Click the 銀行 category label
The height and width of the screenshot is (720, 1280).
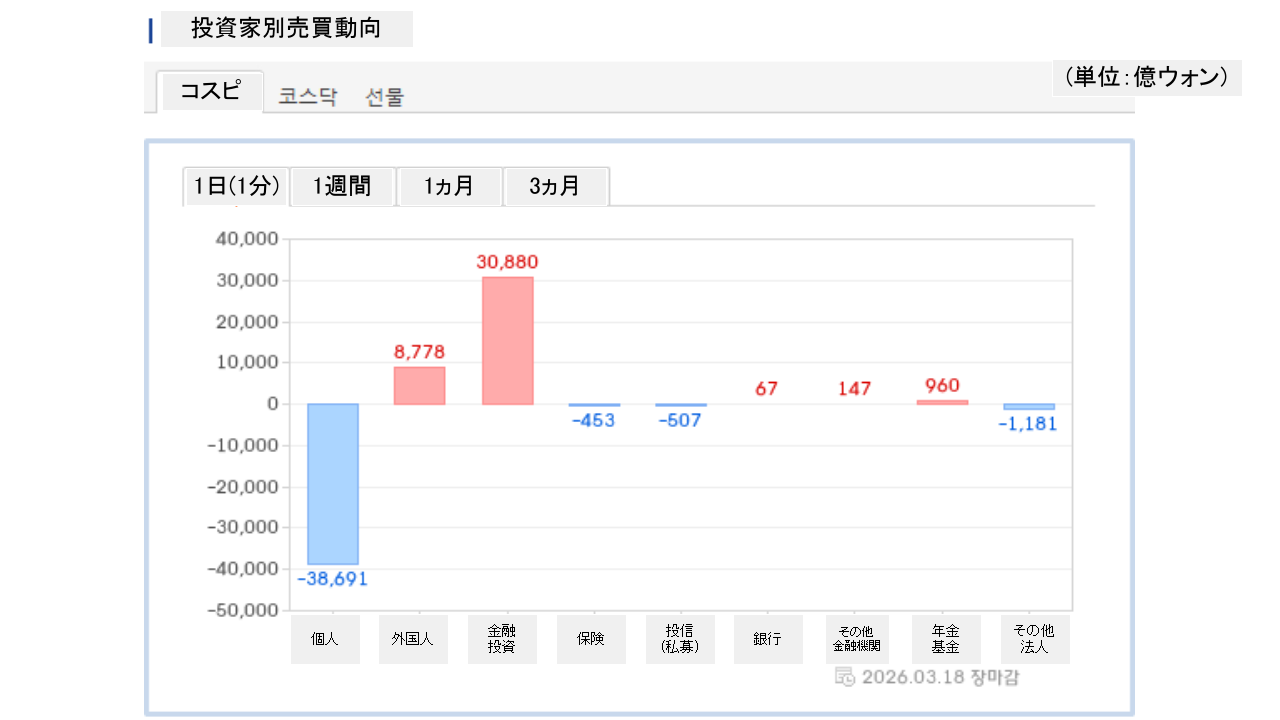click(x=768, y=639)
